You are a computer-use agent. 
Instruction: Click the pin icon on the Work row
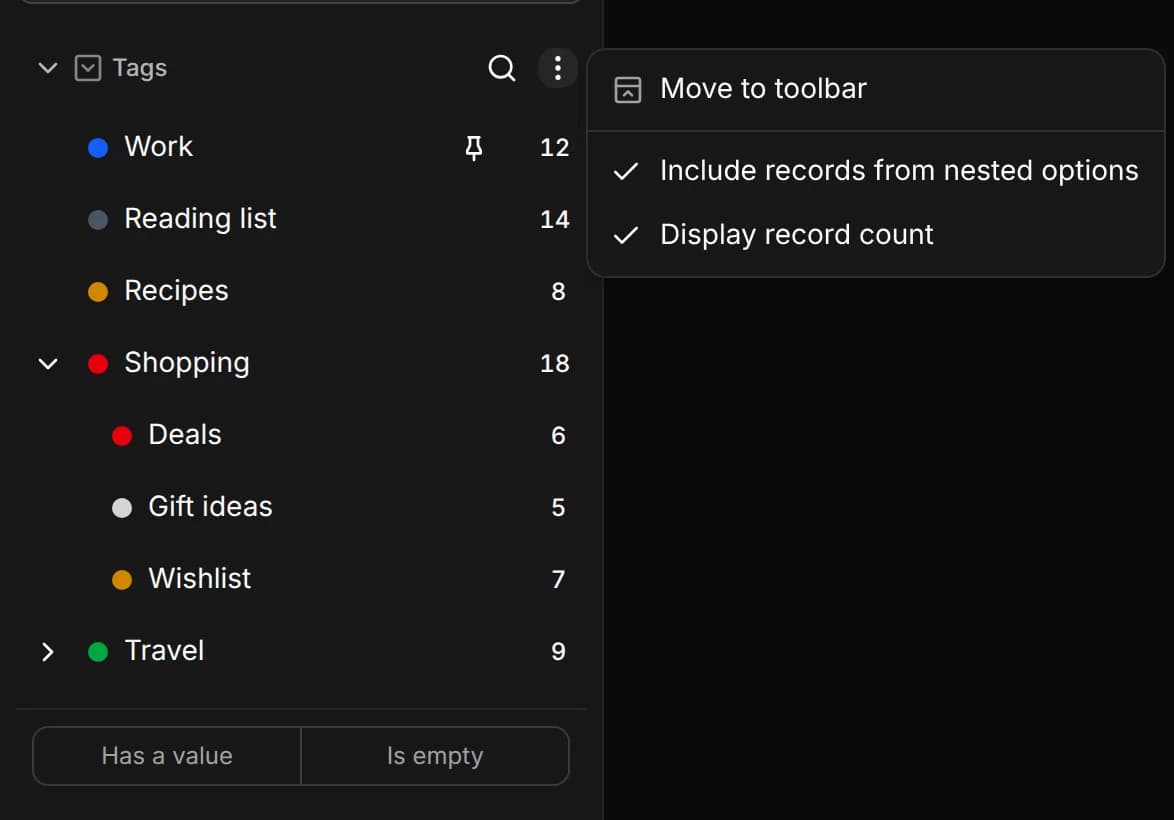tap(474, 148)
